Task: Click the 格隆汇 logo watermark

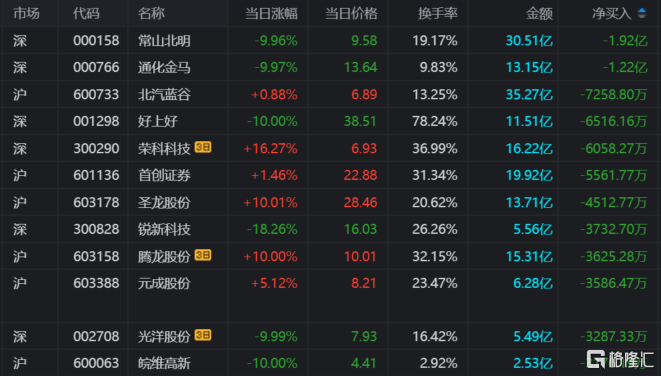Action: coord(621,359)
